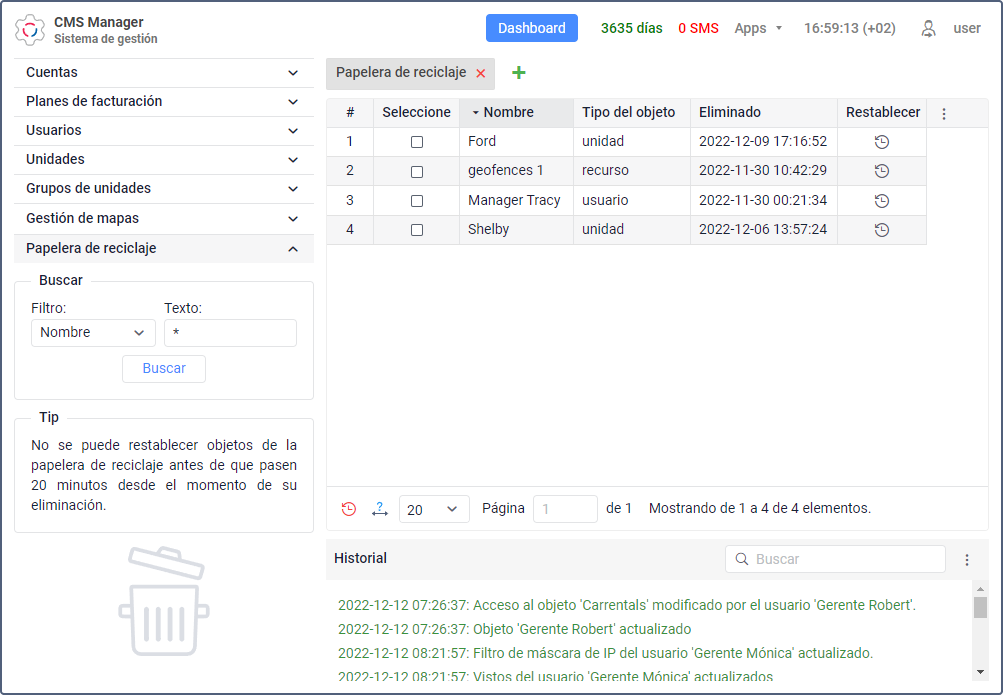Viewport: 1003px width, 695px height.
Task: Click the auto-fit column width icon
Action: 379,509
